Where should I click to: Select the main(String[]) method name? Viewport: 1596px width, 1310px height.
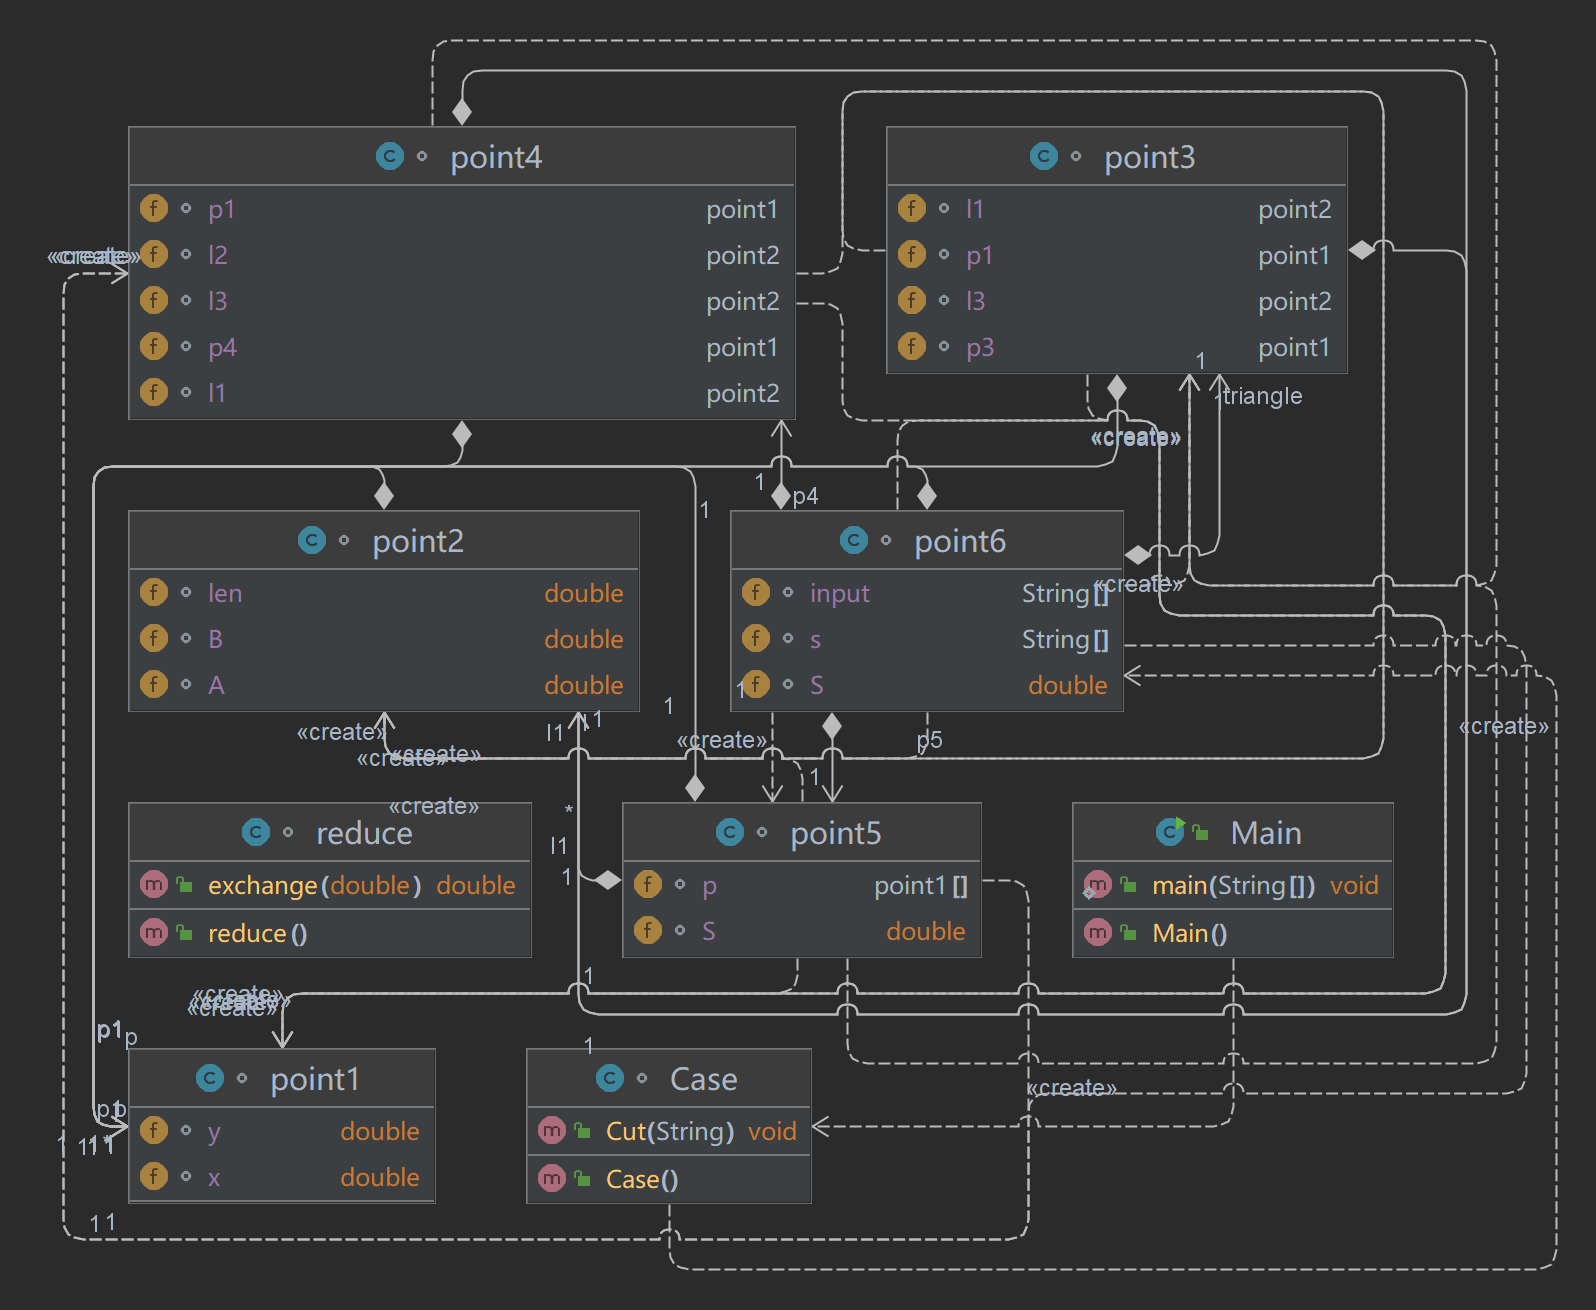click(x=1233, y=885)
